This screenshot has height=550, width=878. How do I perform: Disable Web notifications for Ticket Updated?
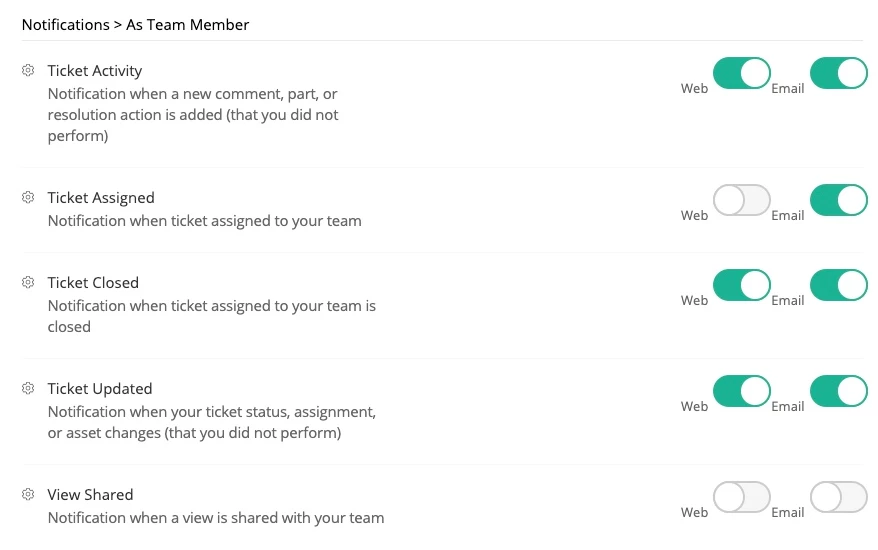(741, 391)
